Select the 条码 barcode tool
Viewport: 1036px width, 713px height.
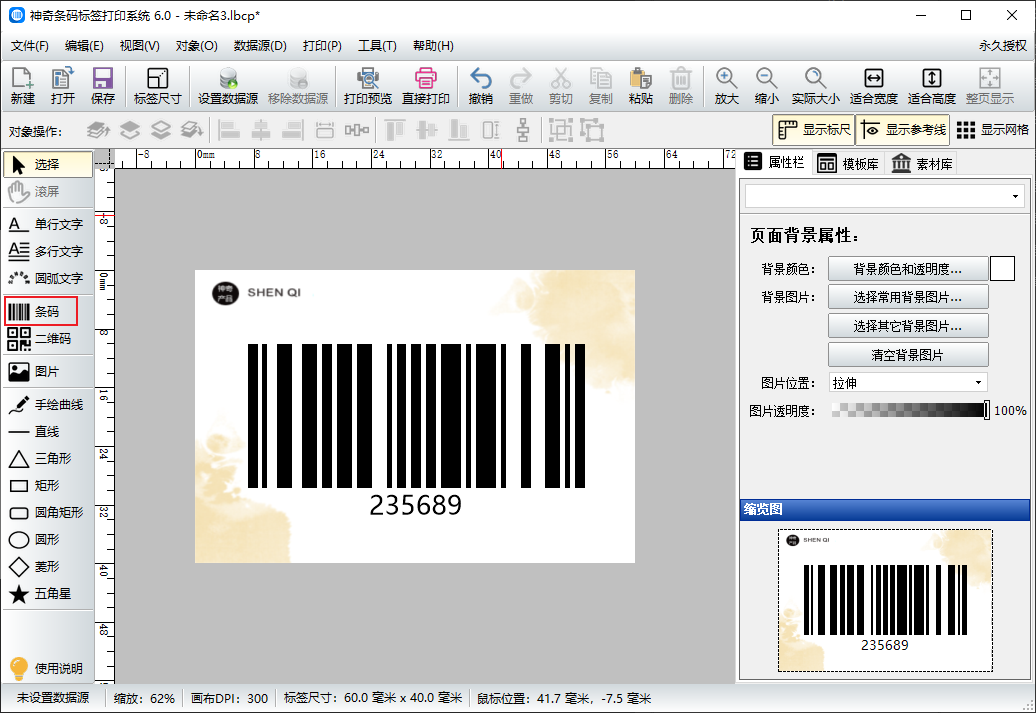point(41,311)
